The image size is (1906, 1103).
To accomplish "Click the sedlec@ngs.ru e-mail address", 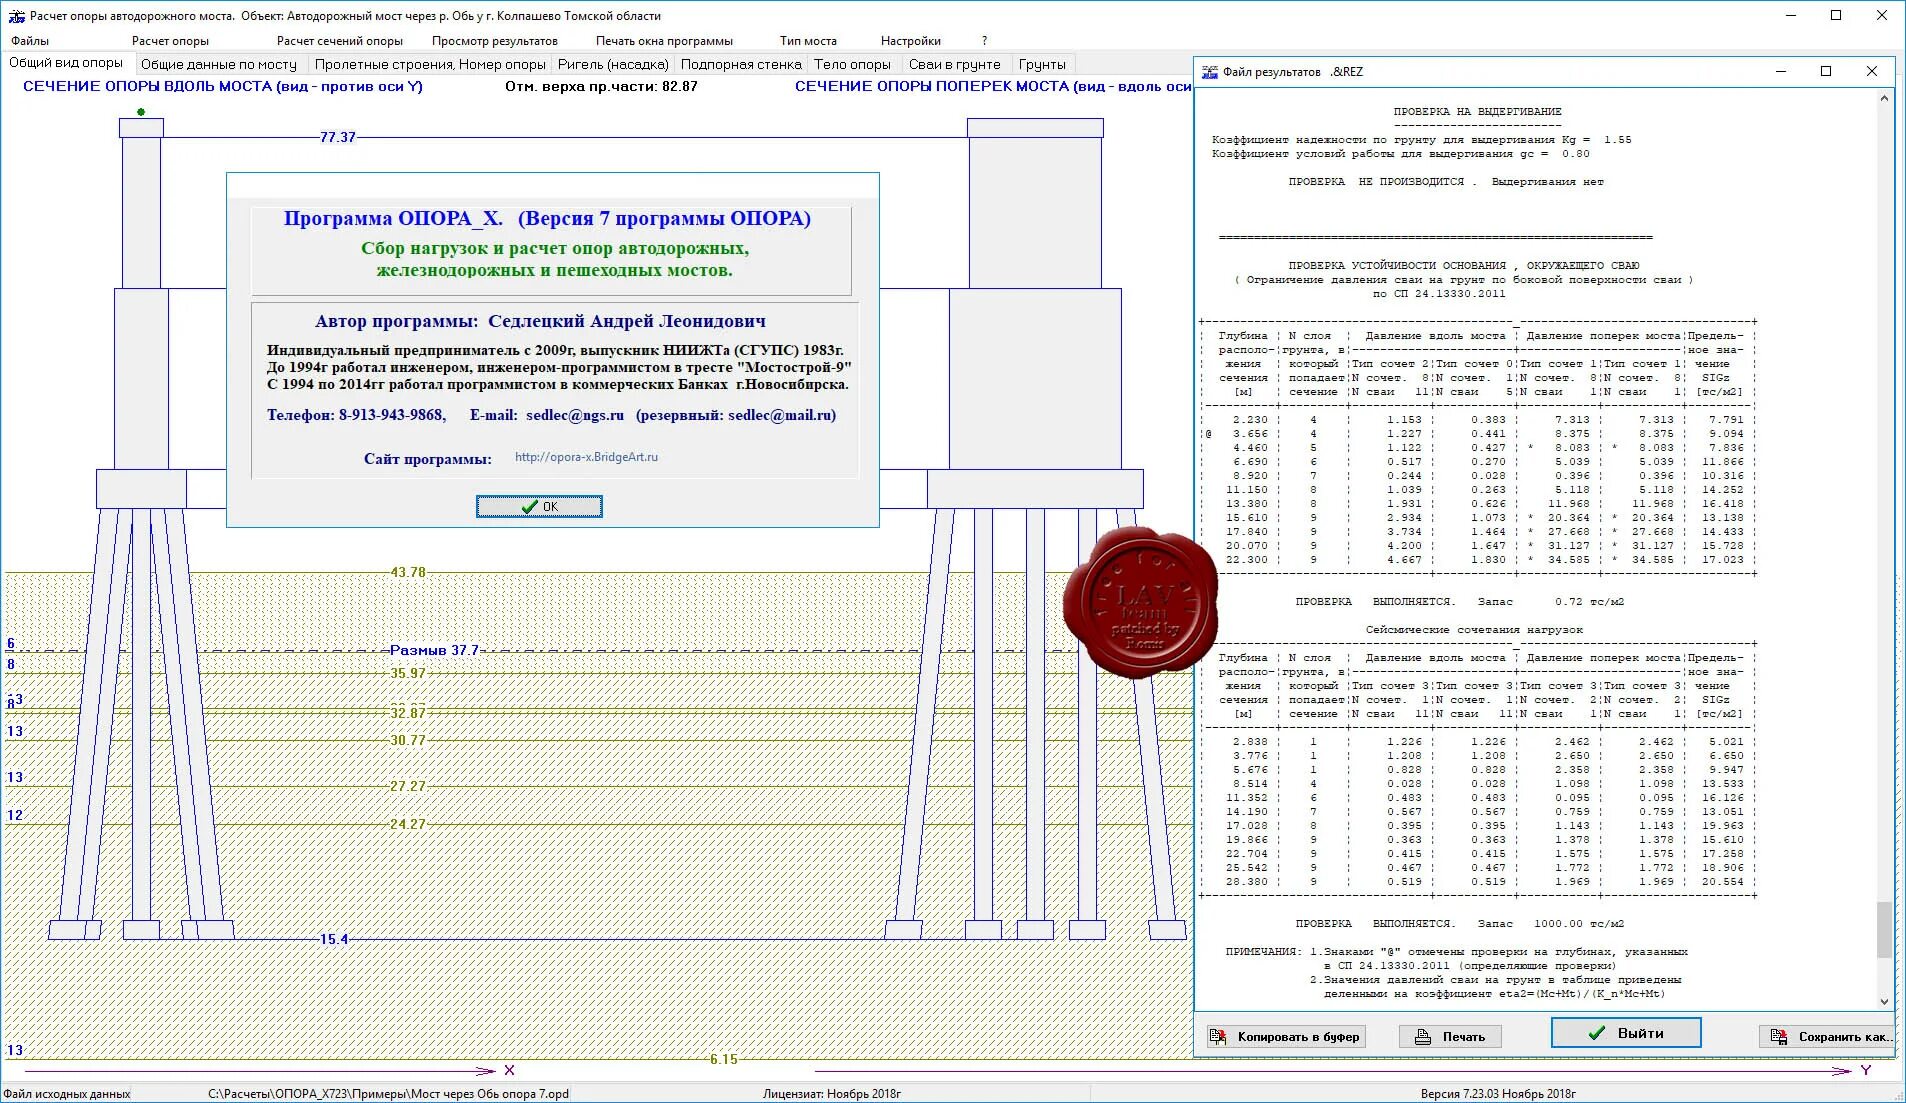I will click(x=575, y=415).
